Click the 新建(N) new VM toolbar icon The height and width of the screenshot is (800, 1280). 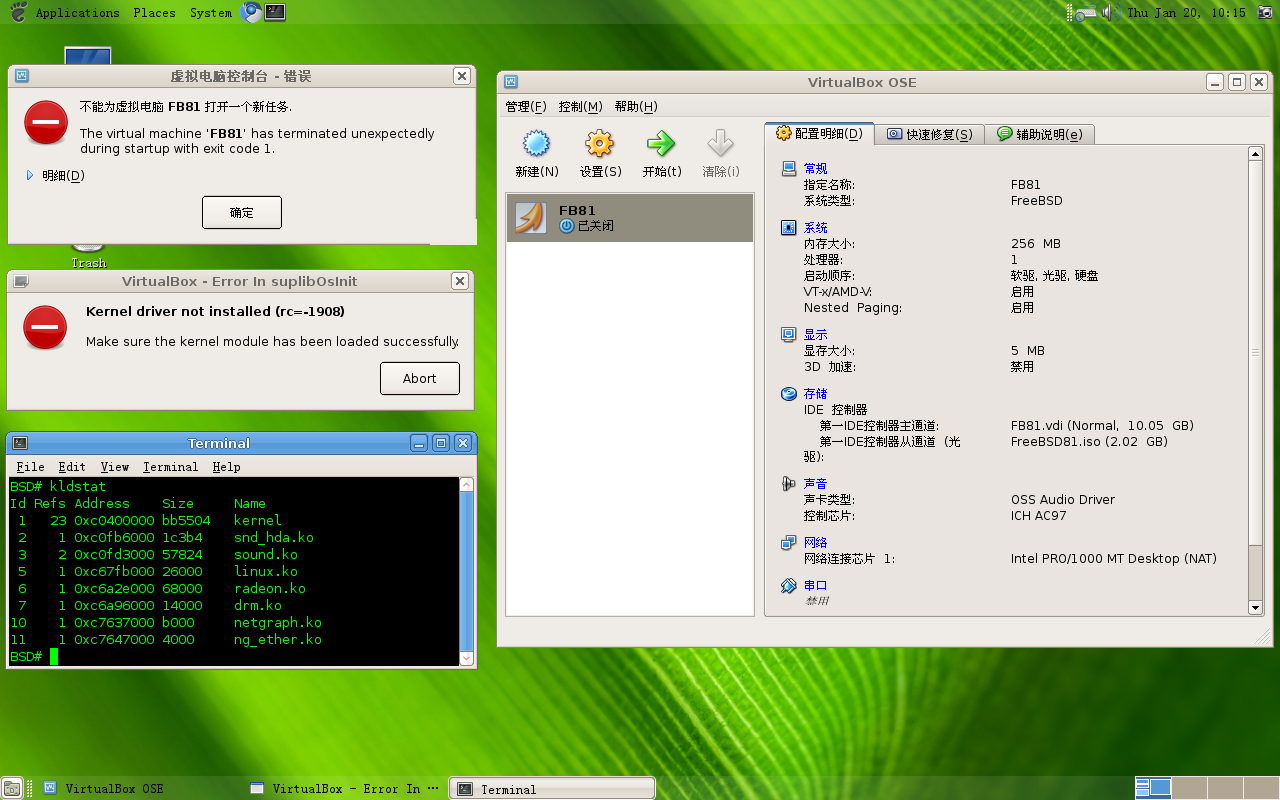[x=537, y=144]
